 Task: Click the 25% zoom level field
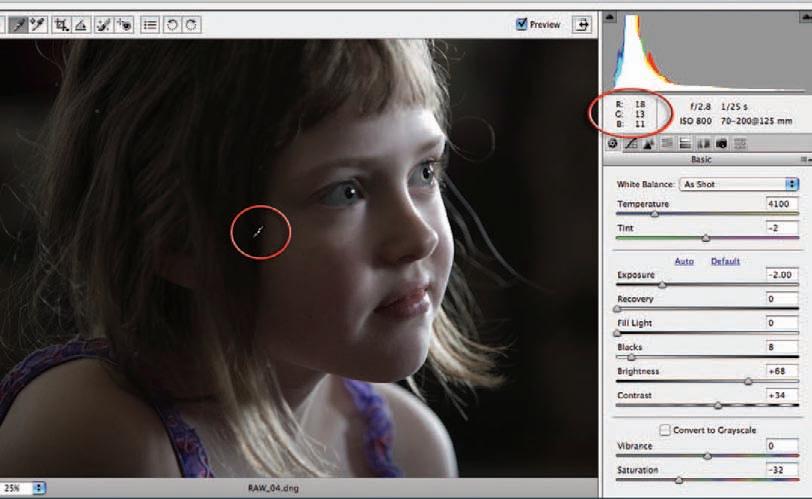[x=16, y=488]
